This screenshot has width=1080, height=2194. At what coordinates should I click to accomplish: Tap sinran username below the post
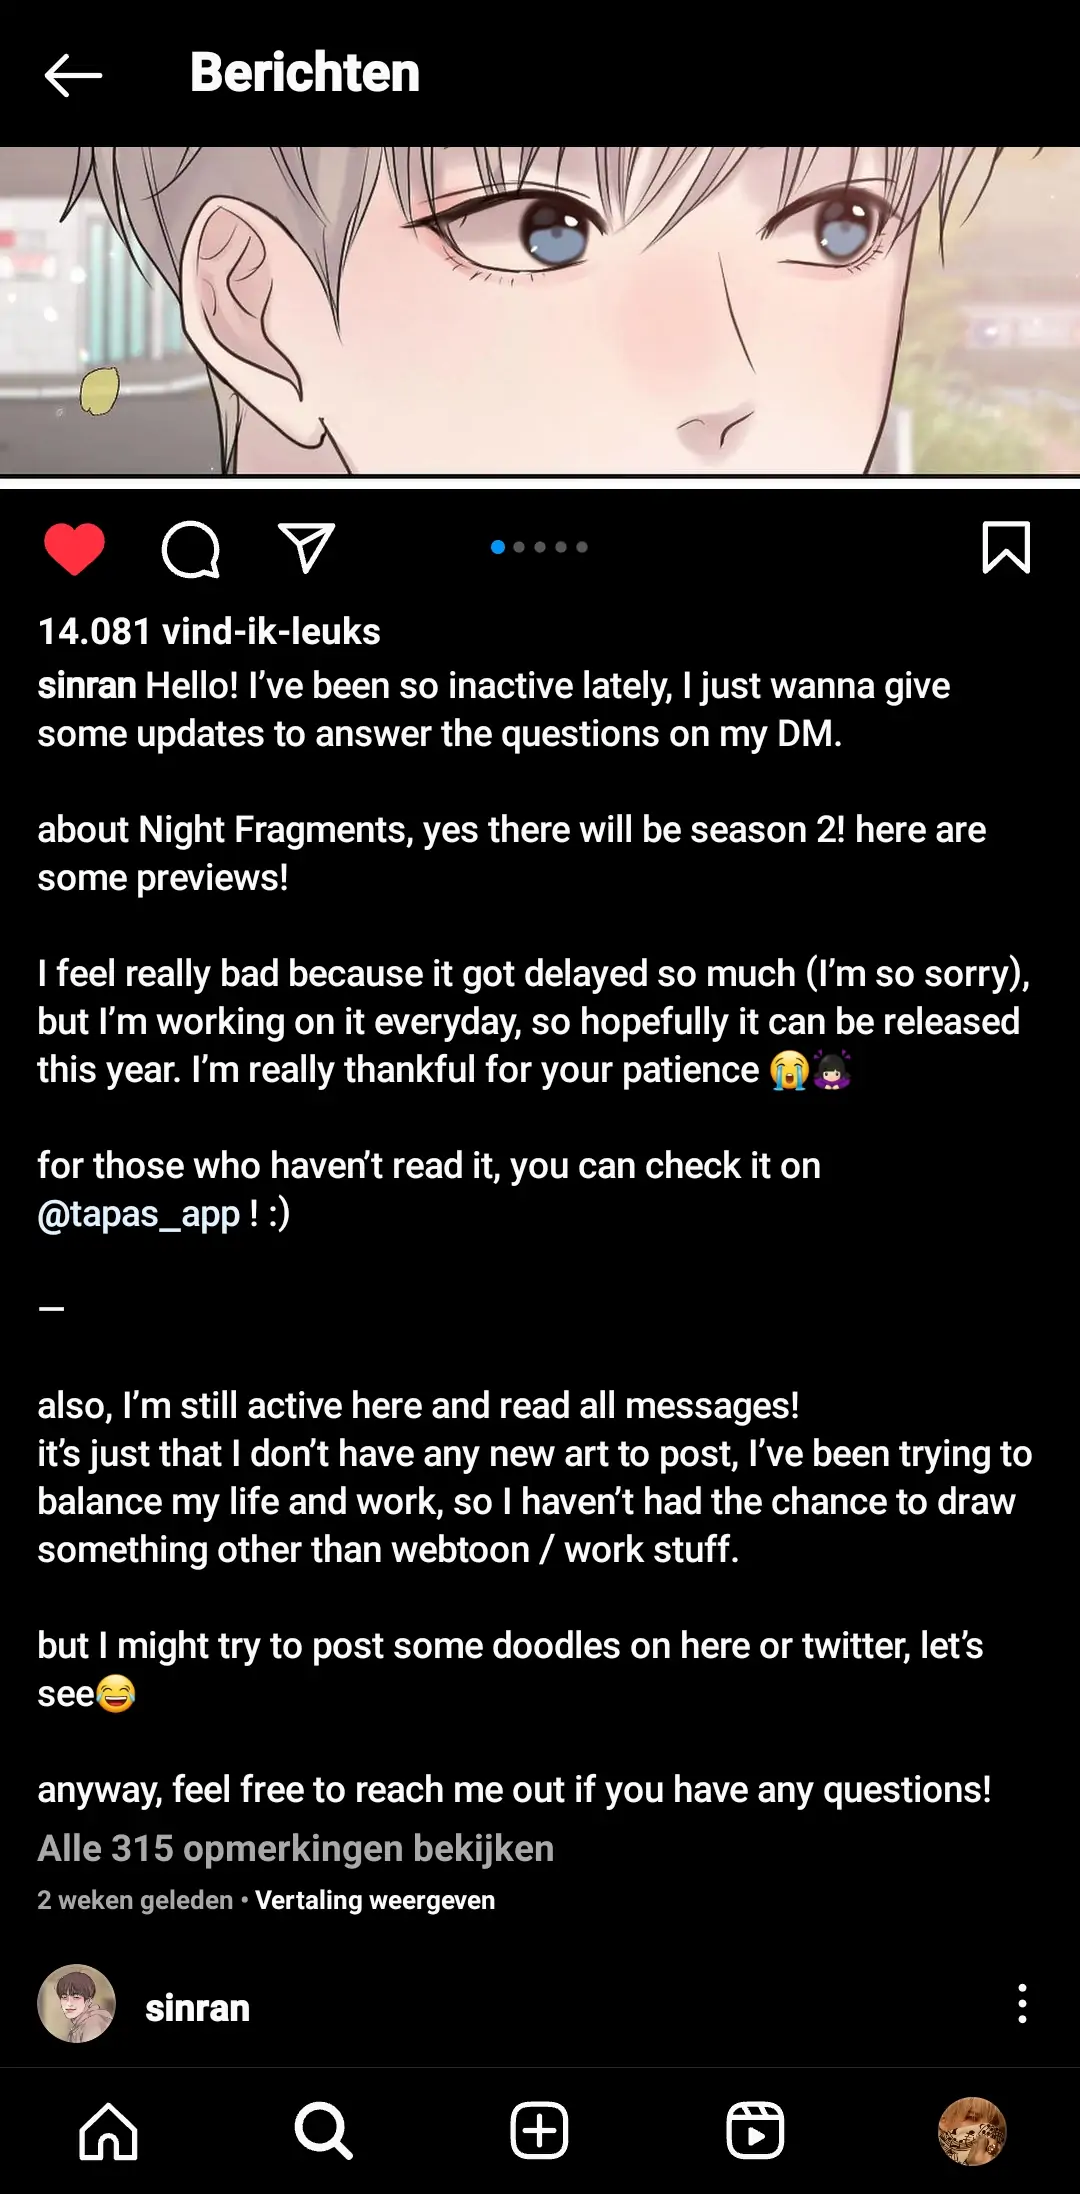tap(198, 2008)
